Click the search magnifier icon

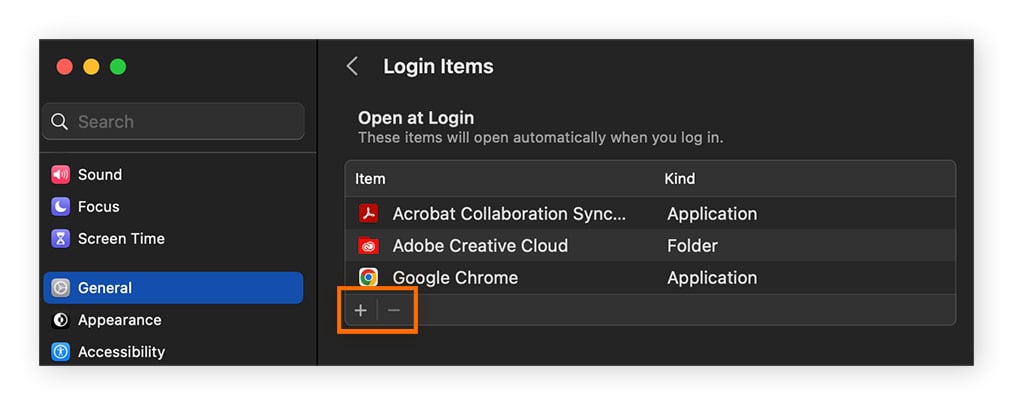pos(59,121)
